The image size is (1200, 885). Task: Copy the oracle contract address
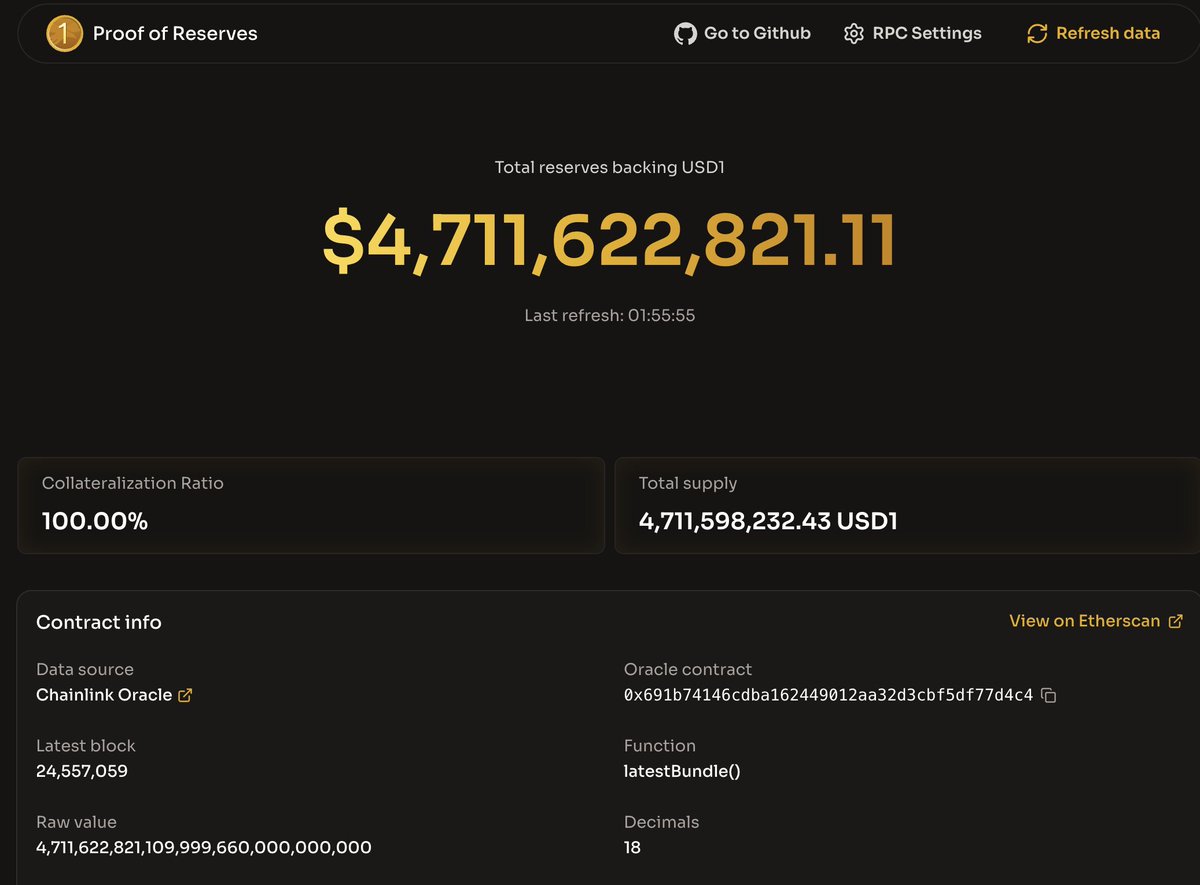coord(1049,695)
